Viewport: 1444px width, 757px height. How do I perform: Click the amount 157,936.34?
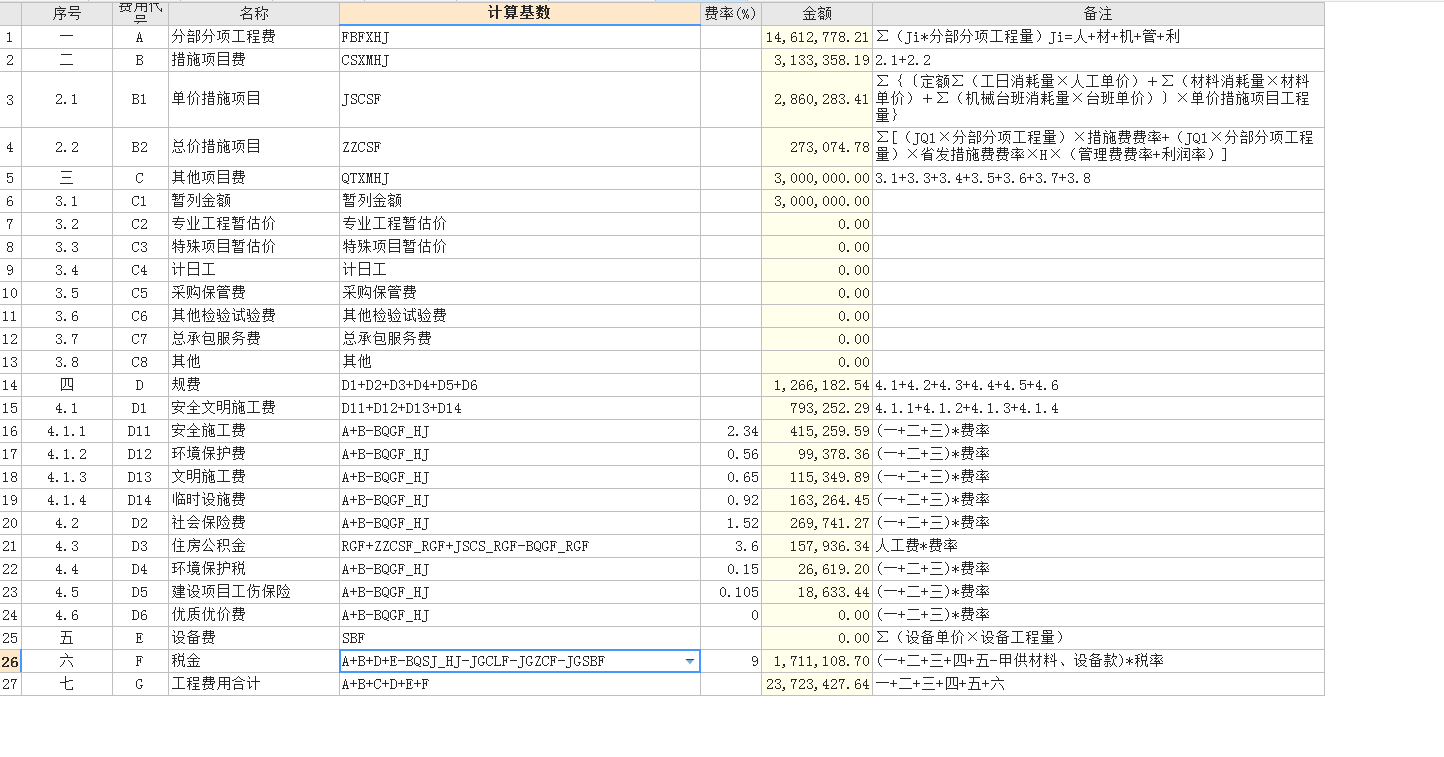(817, 546)
